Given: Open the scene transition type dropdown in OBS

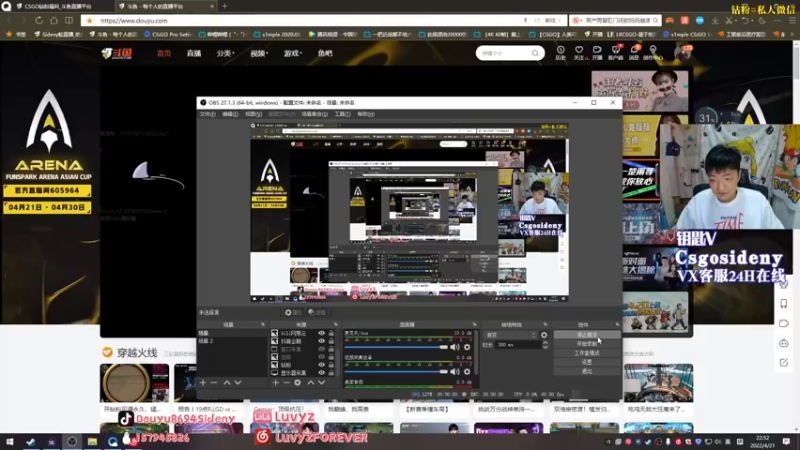Looking at the screenshot, I should click(511, 335).
